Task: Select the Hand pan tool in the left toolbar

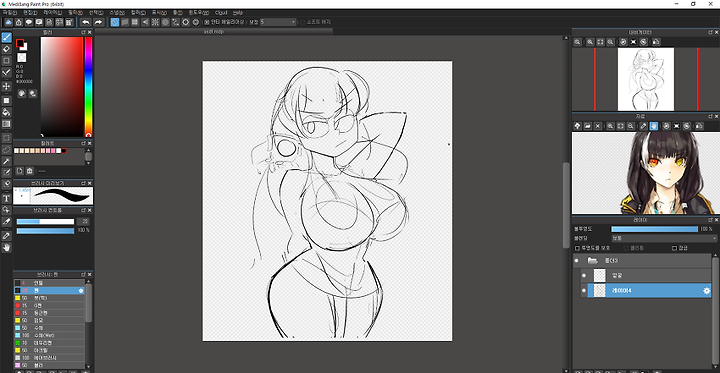Action: pyautogui.click(x=6, y=248)
